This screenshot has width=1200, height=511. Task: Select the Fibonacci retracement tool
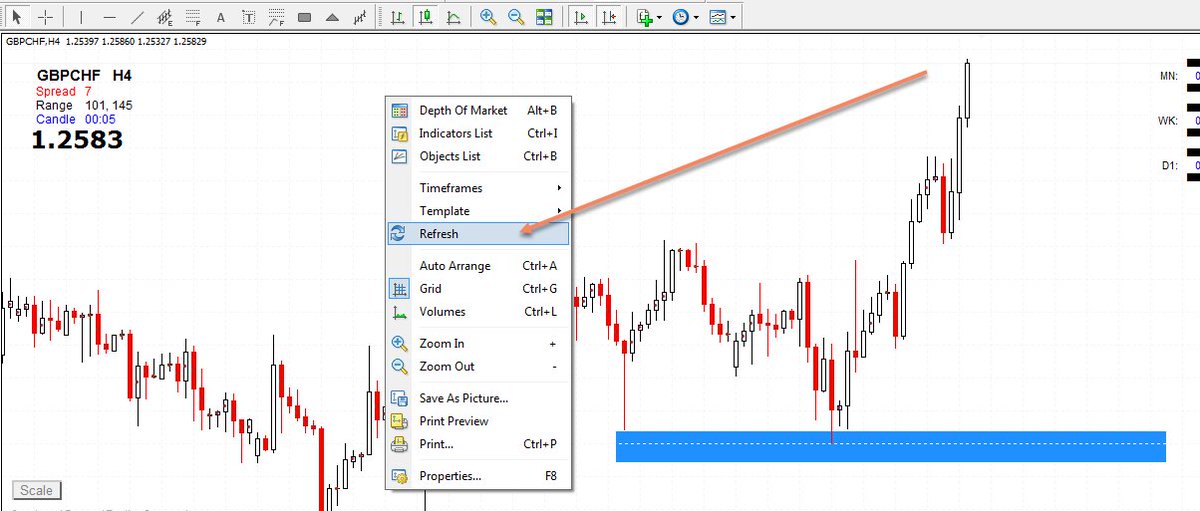[193, 17]
